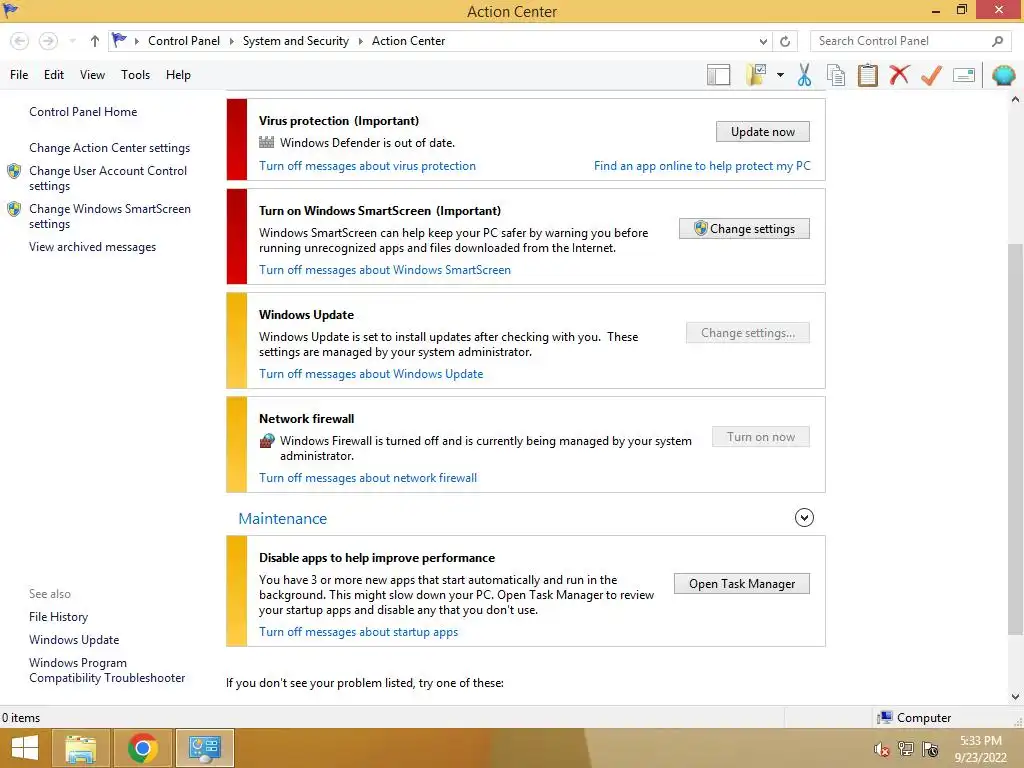Click the Classic Shell settings icon
1024x768 pixels.
(x=1004, y=75)
